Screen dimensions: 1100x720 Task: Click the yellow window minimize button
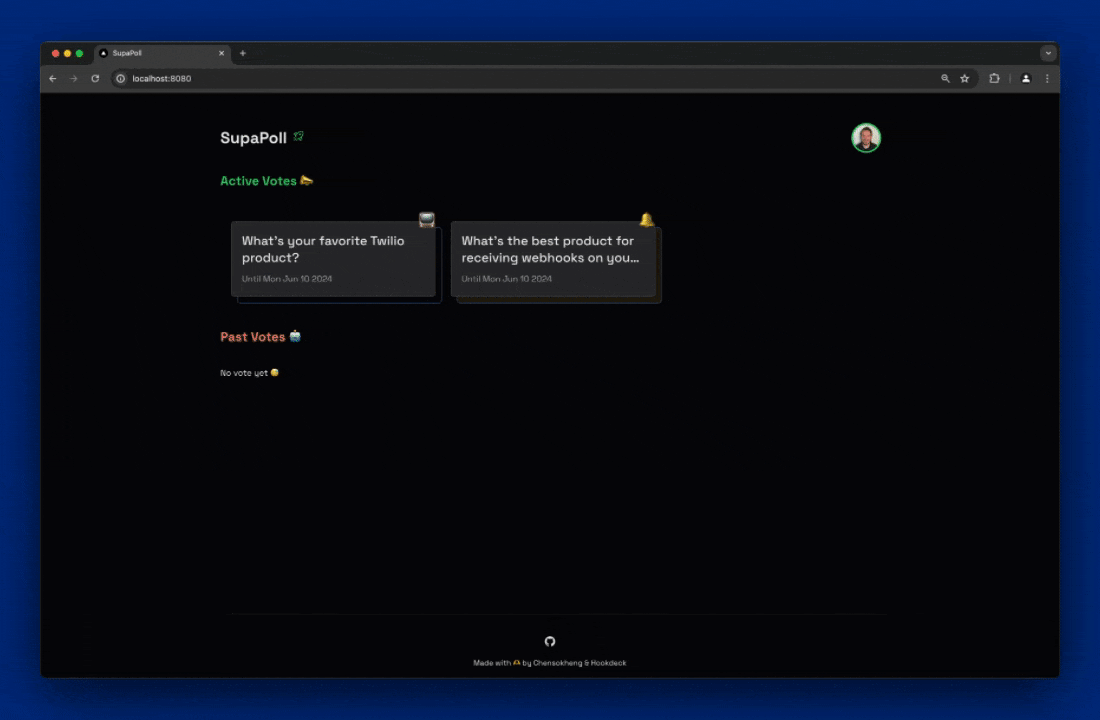pyautogui.click(x=67, y=53)
